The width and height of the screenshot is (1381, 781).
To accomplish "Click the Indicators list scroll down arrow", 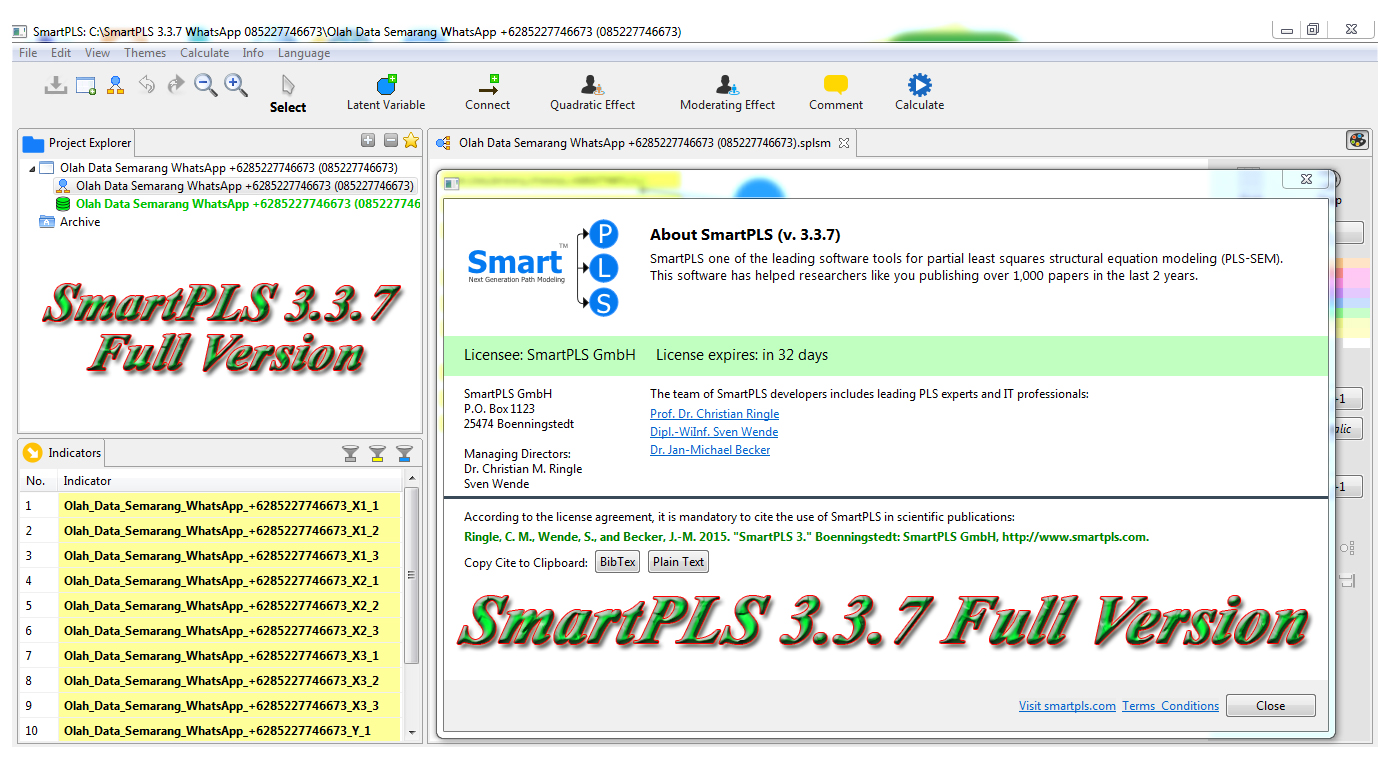I will pyautogui.click(x=411, y=733).
